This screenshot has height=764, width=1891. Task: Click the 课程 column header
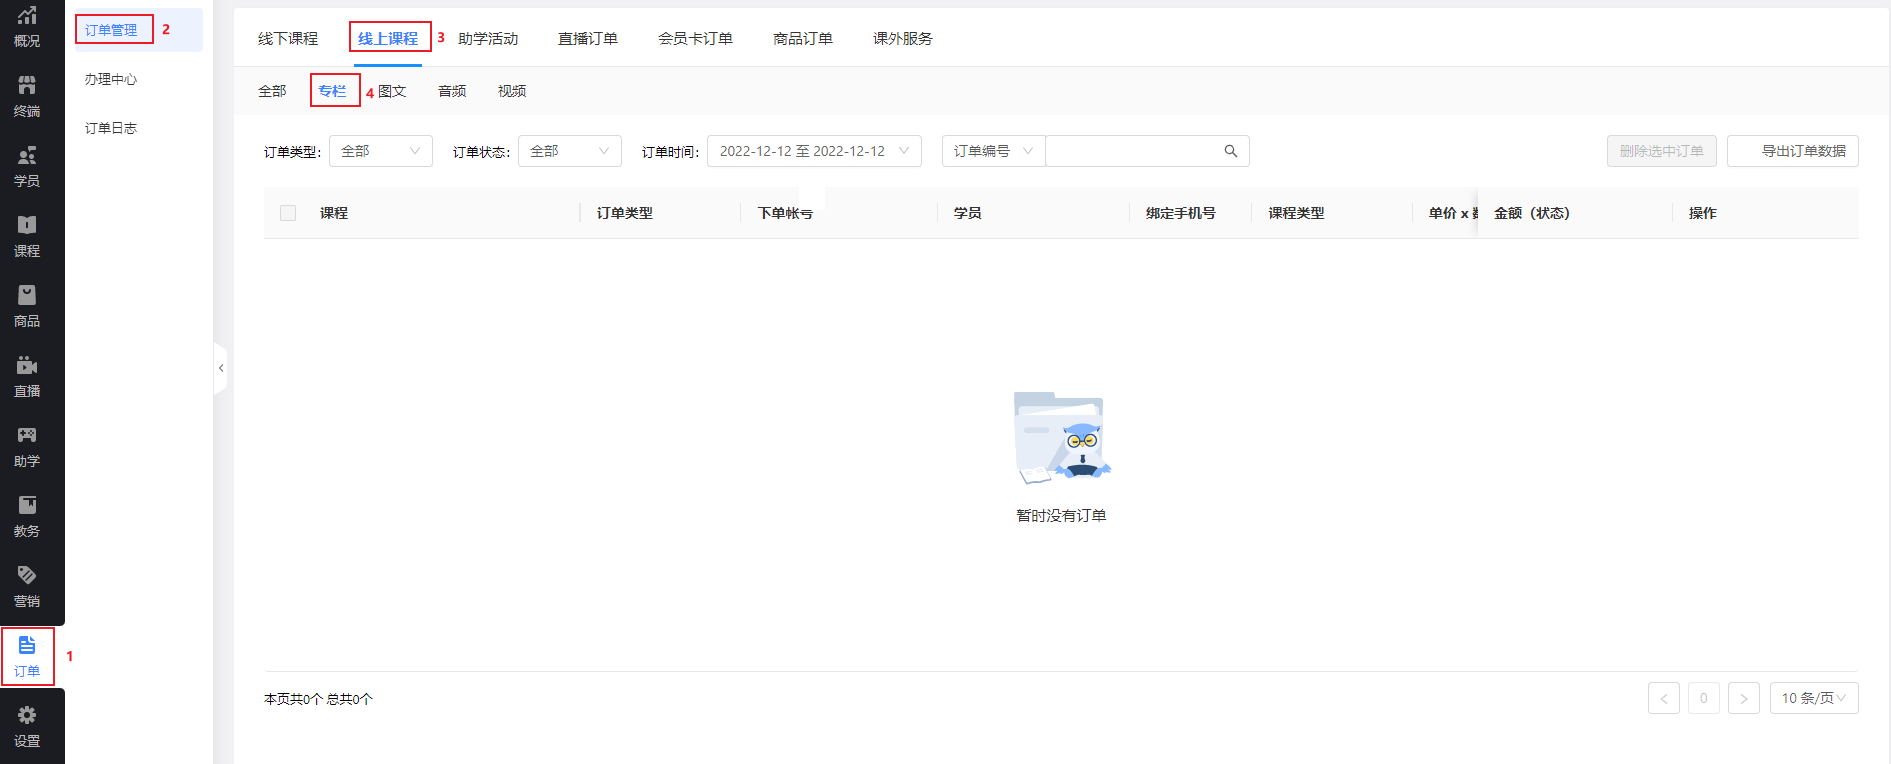pyautogui.click(x=334, y=213)
